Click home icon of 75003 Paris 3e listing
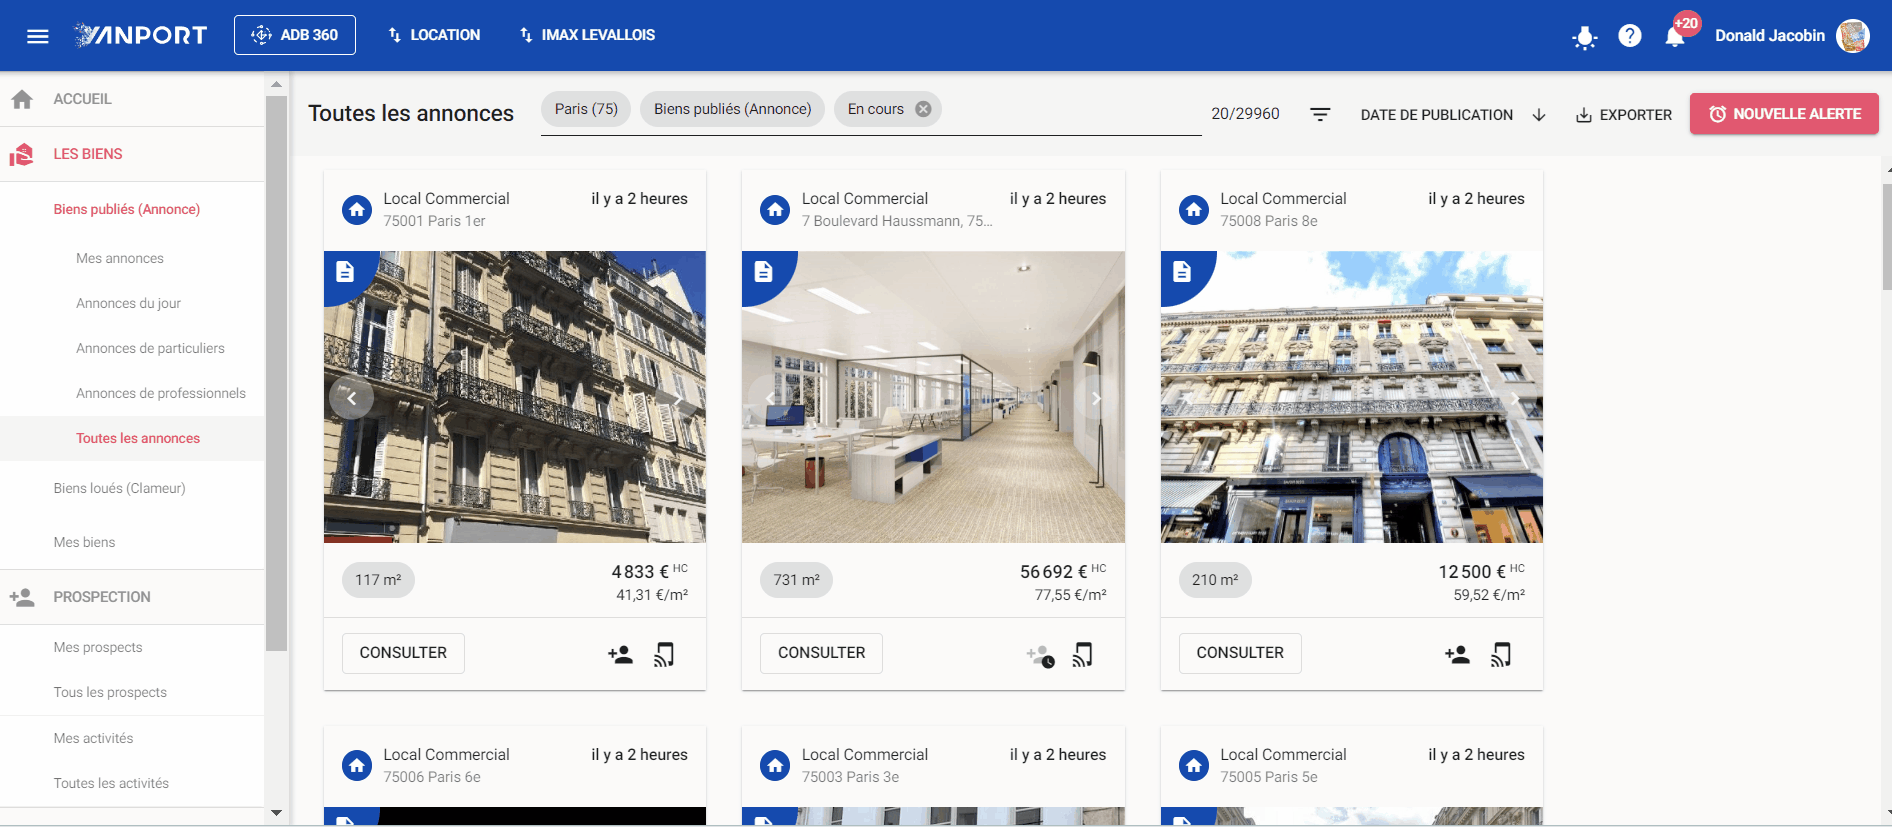This screenshot has height=827, width=1892. pyautogui.click(x=775, y=766)
